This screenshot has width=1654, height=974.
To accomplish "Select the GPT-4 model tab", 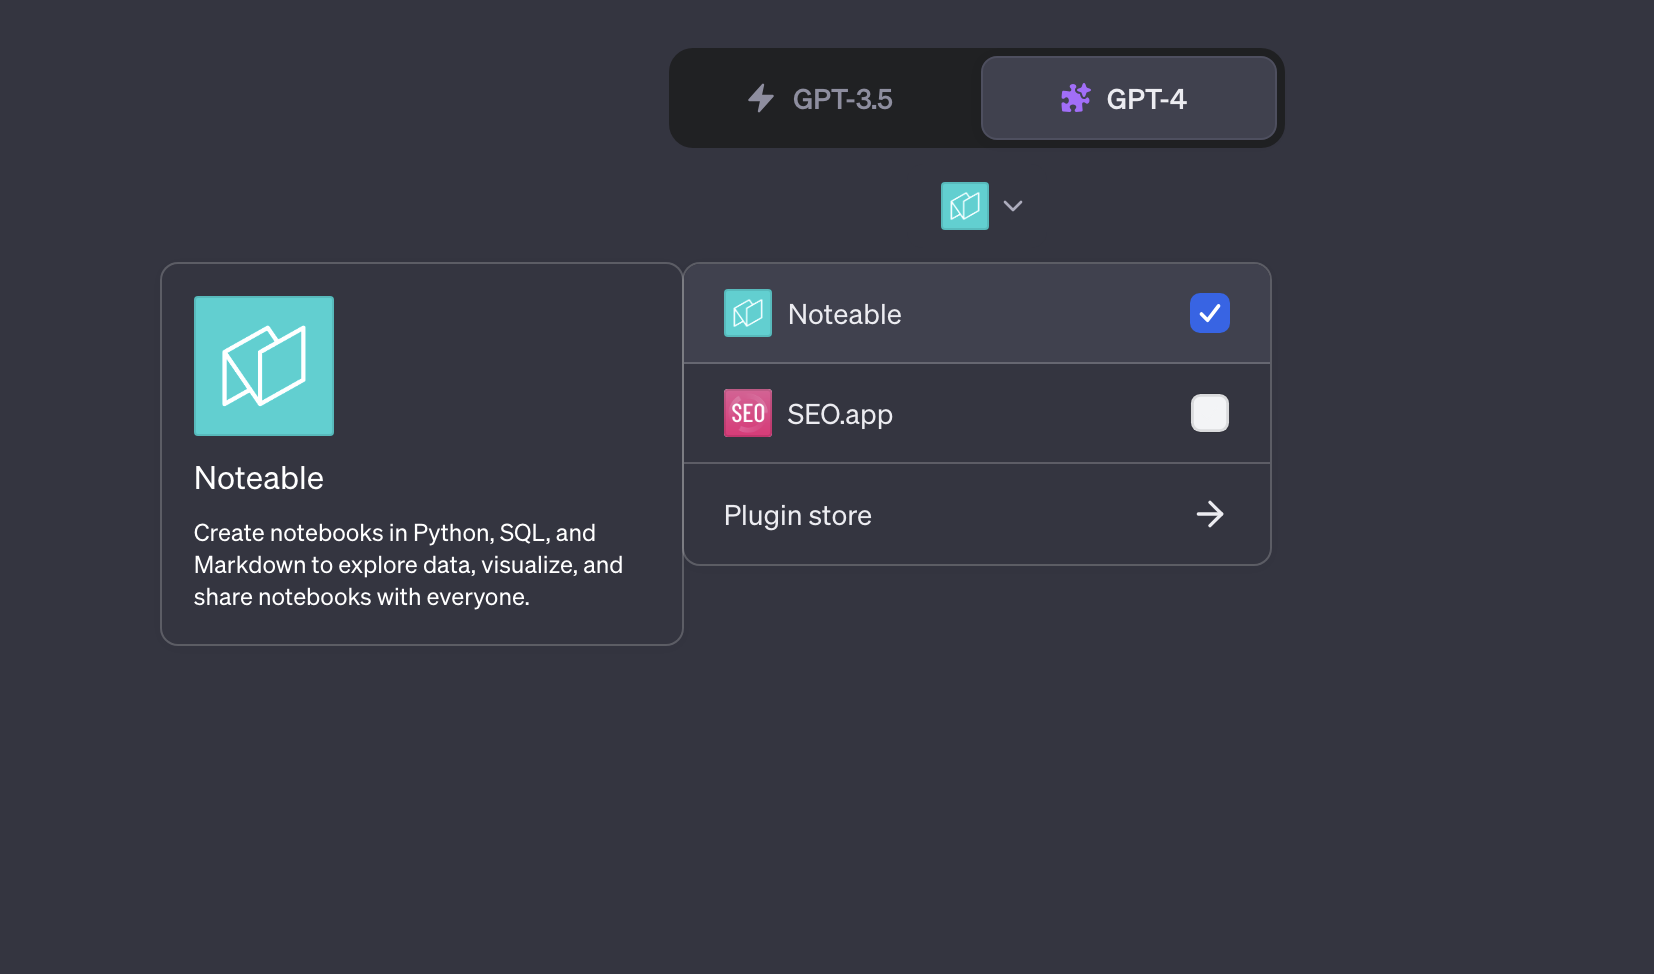I will [1129, 98].
